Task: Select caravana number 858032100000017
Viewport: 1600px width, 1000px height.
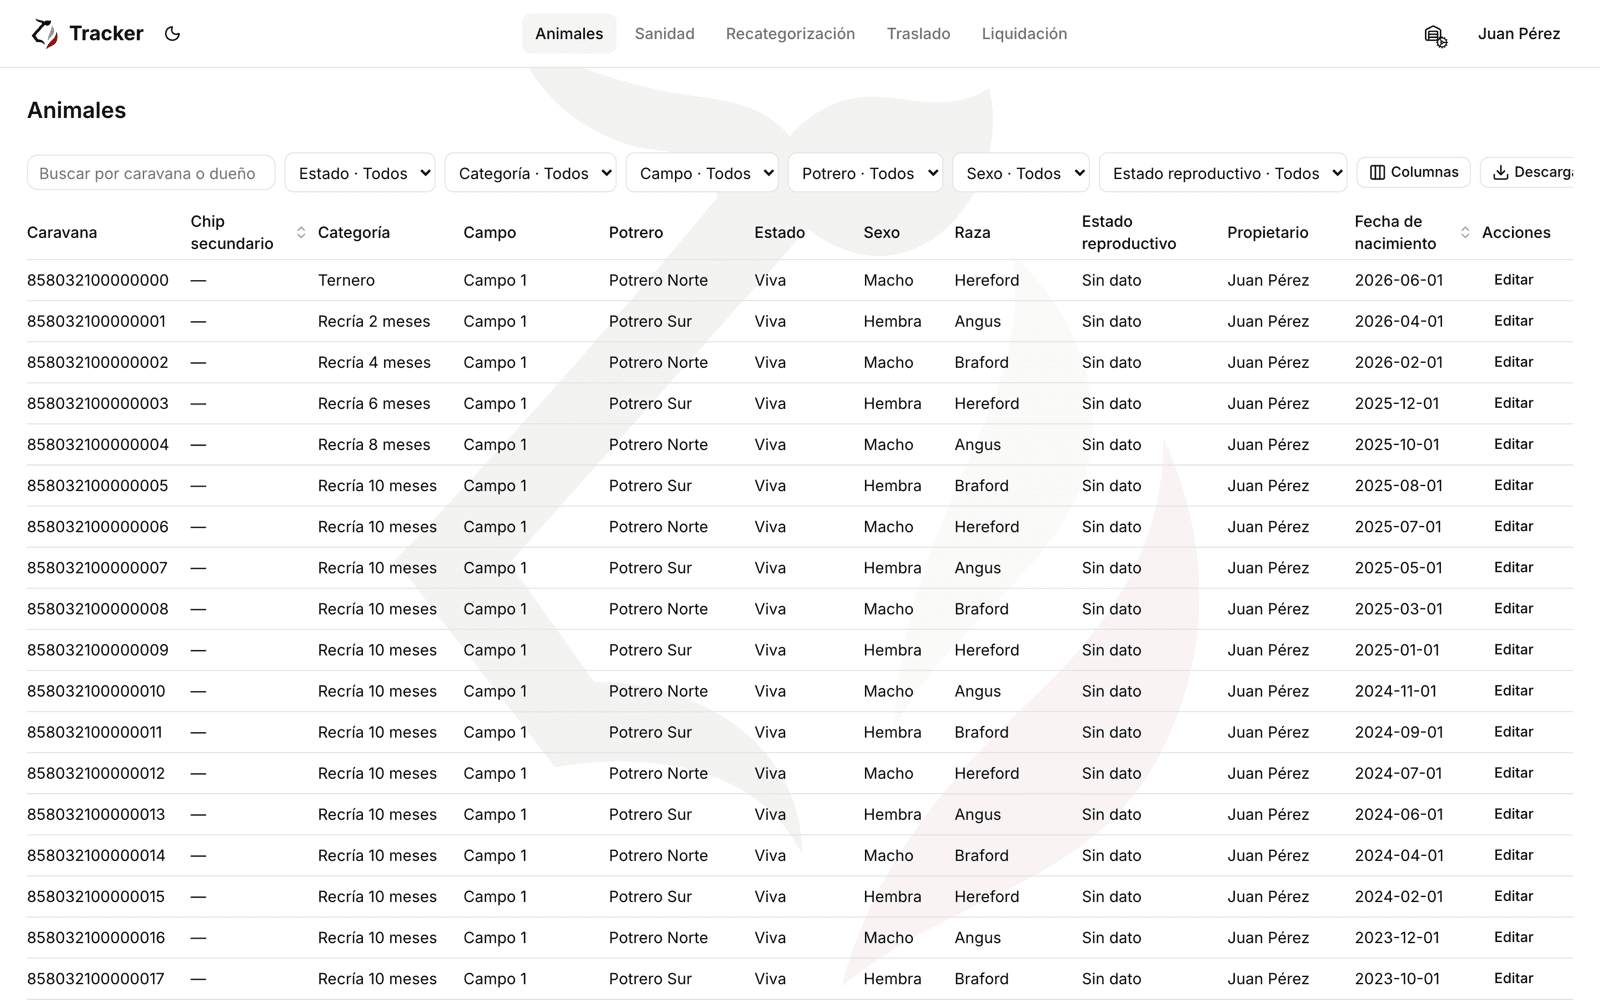Action: point(96,979)
